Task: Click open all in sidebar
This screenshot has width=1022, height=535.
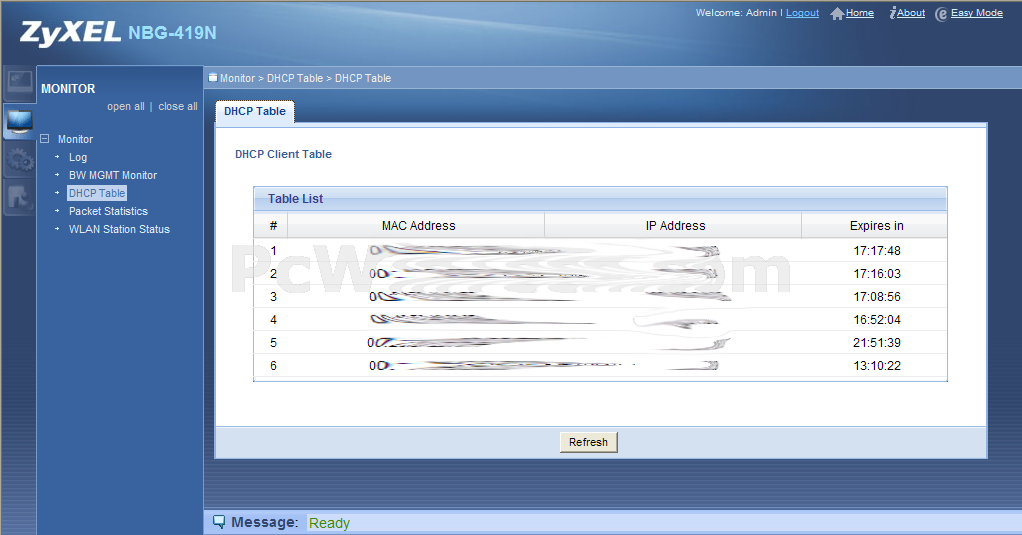Action: [126, 106]
